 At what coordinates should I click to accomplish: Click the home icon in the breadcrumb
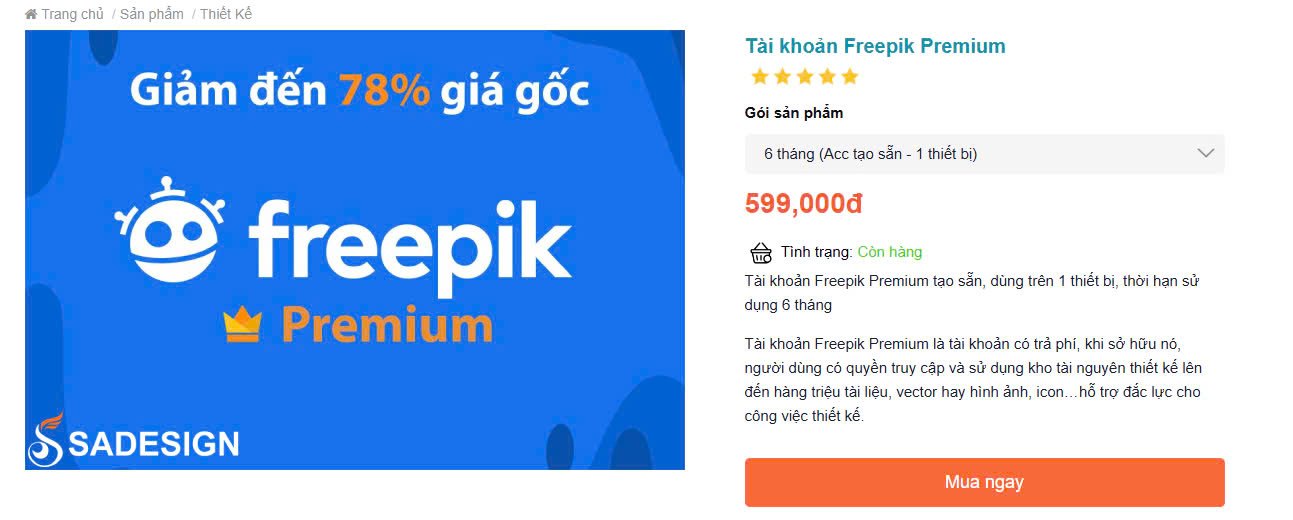pyautogui.click(x=31, y=14)
